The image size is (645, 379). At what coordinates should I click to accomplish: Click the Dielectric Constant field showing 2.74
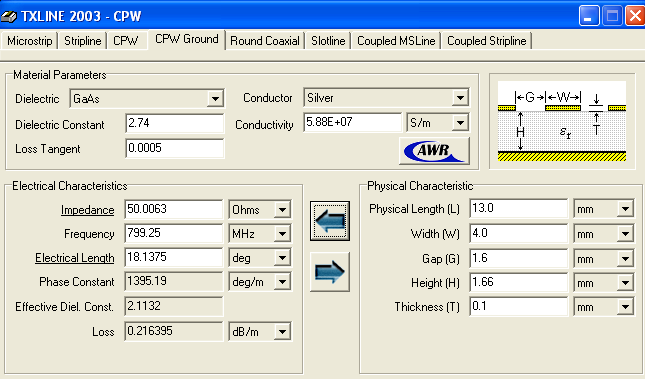click(x=174, y=123)
